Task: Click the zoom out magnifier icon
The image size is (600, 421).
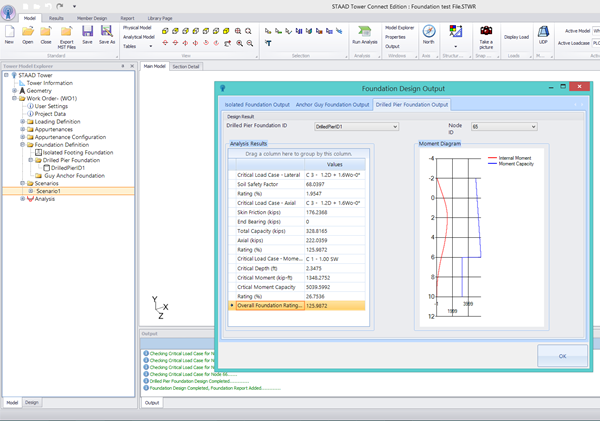Action: point(250,43)
